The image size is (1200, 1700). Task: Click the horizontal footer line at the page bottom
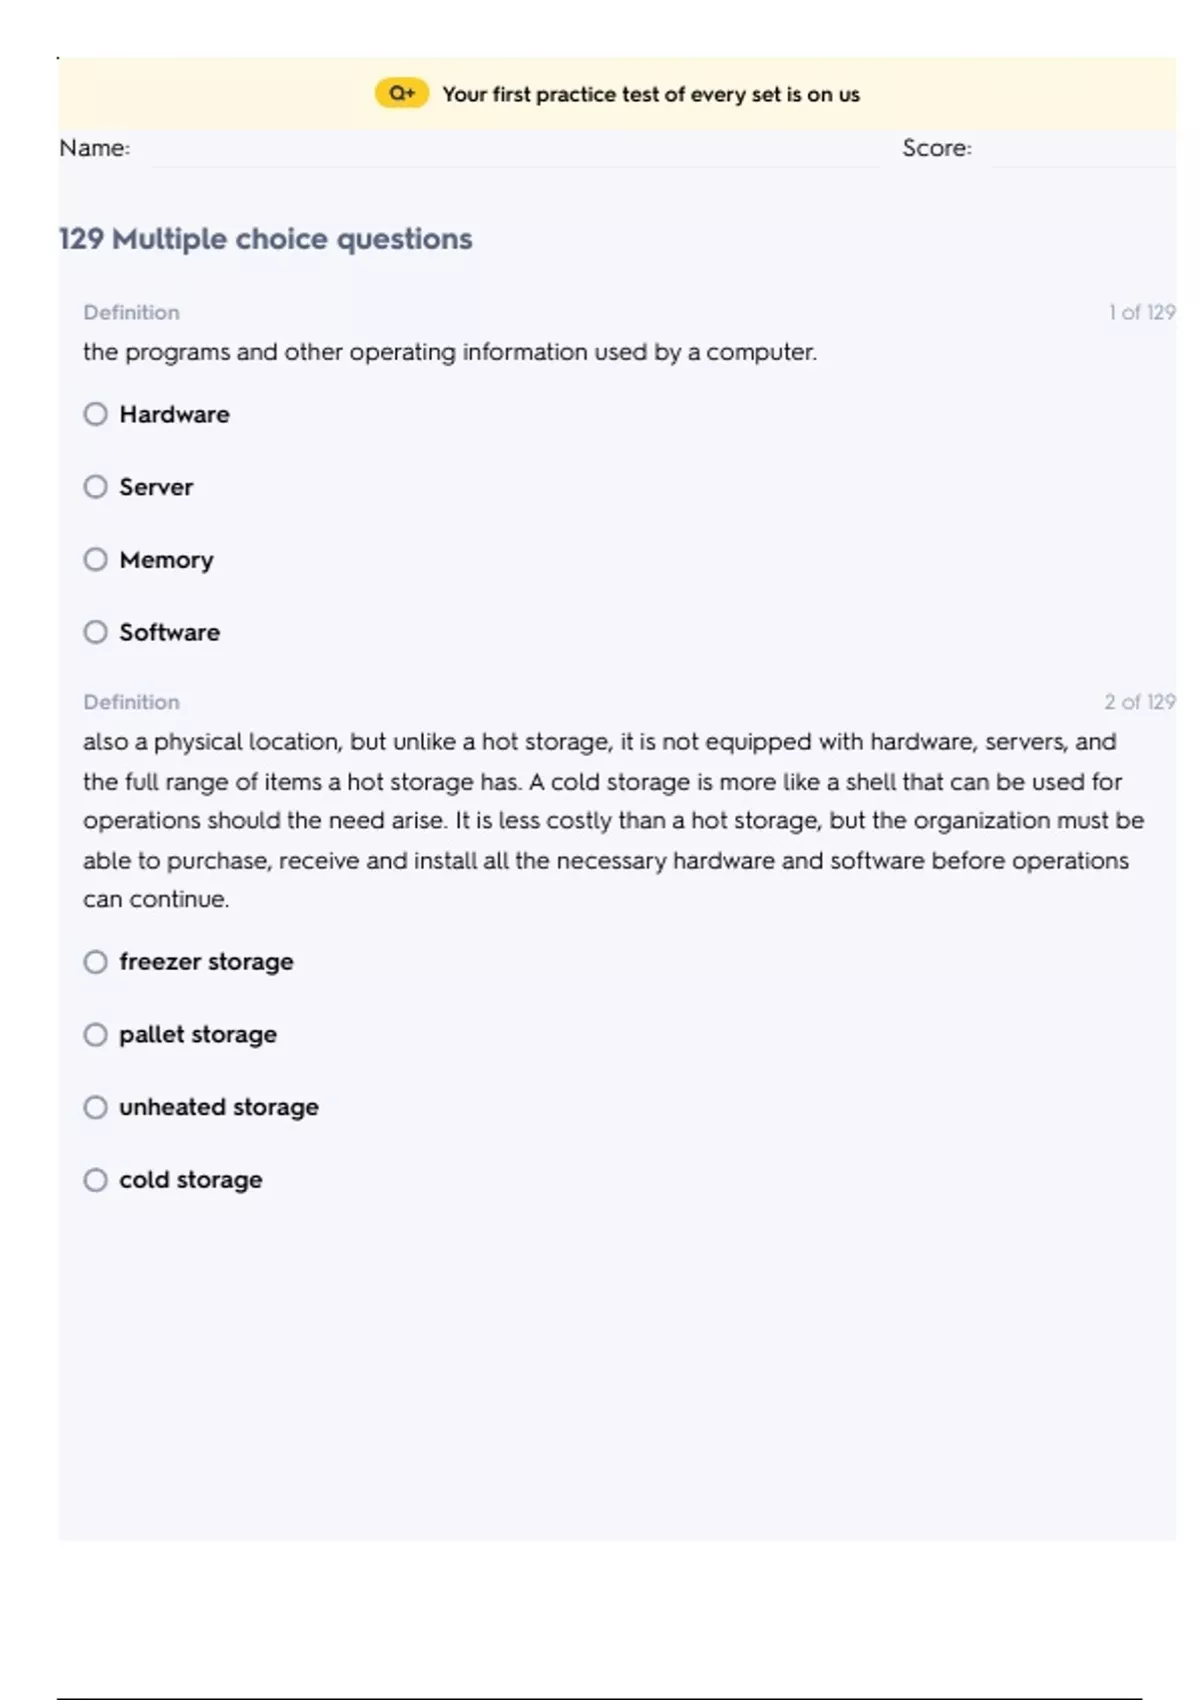pyautogui.click(x=600, y=1697)
